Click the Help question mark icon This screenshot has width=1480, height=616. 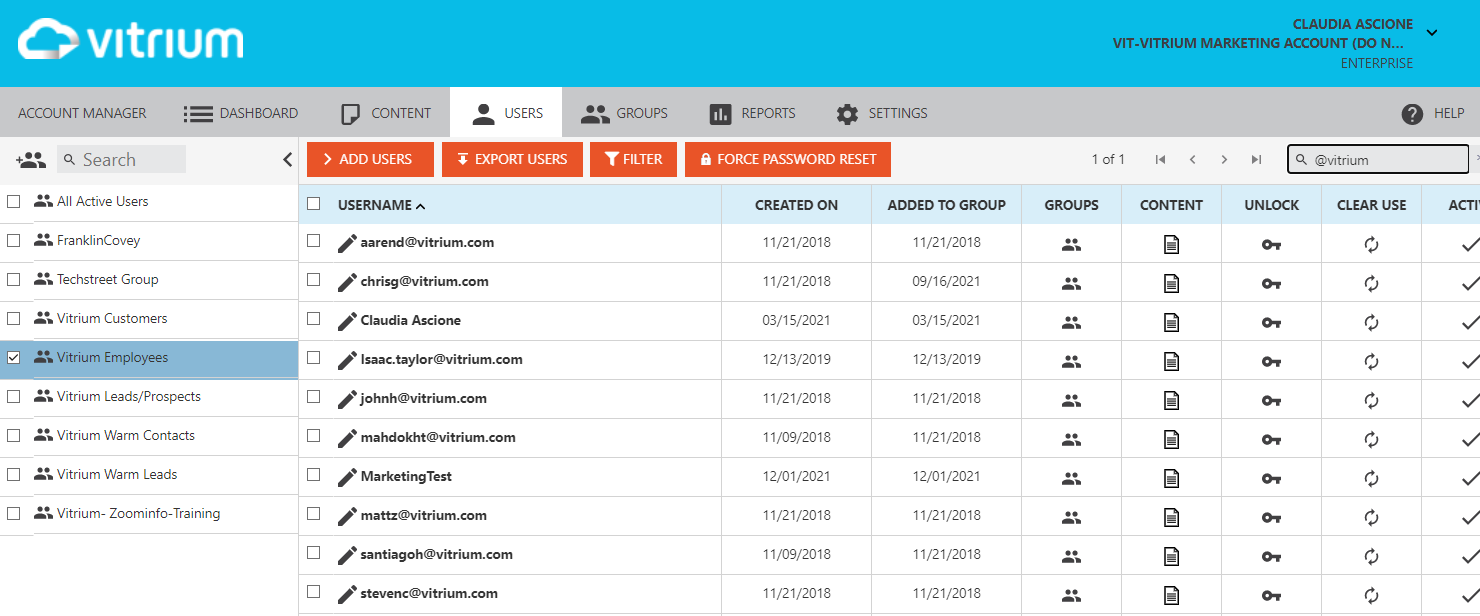pos(1412,114)
